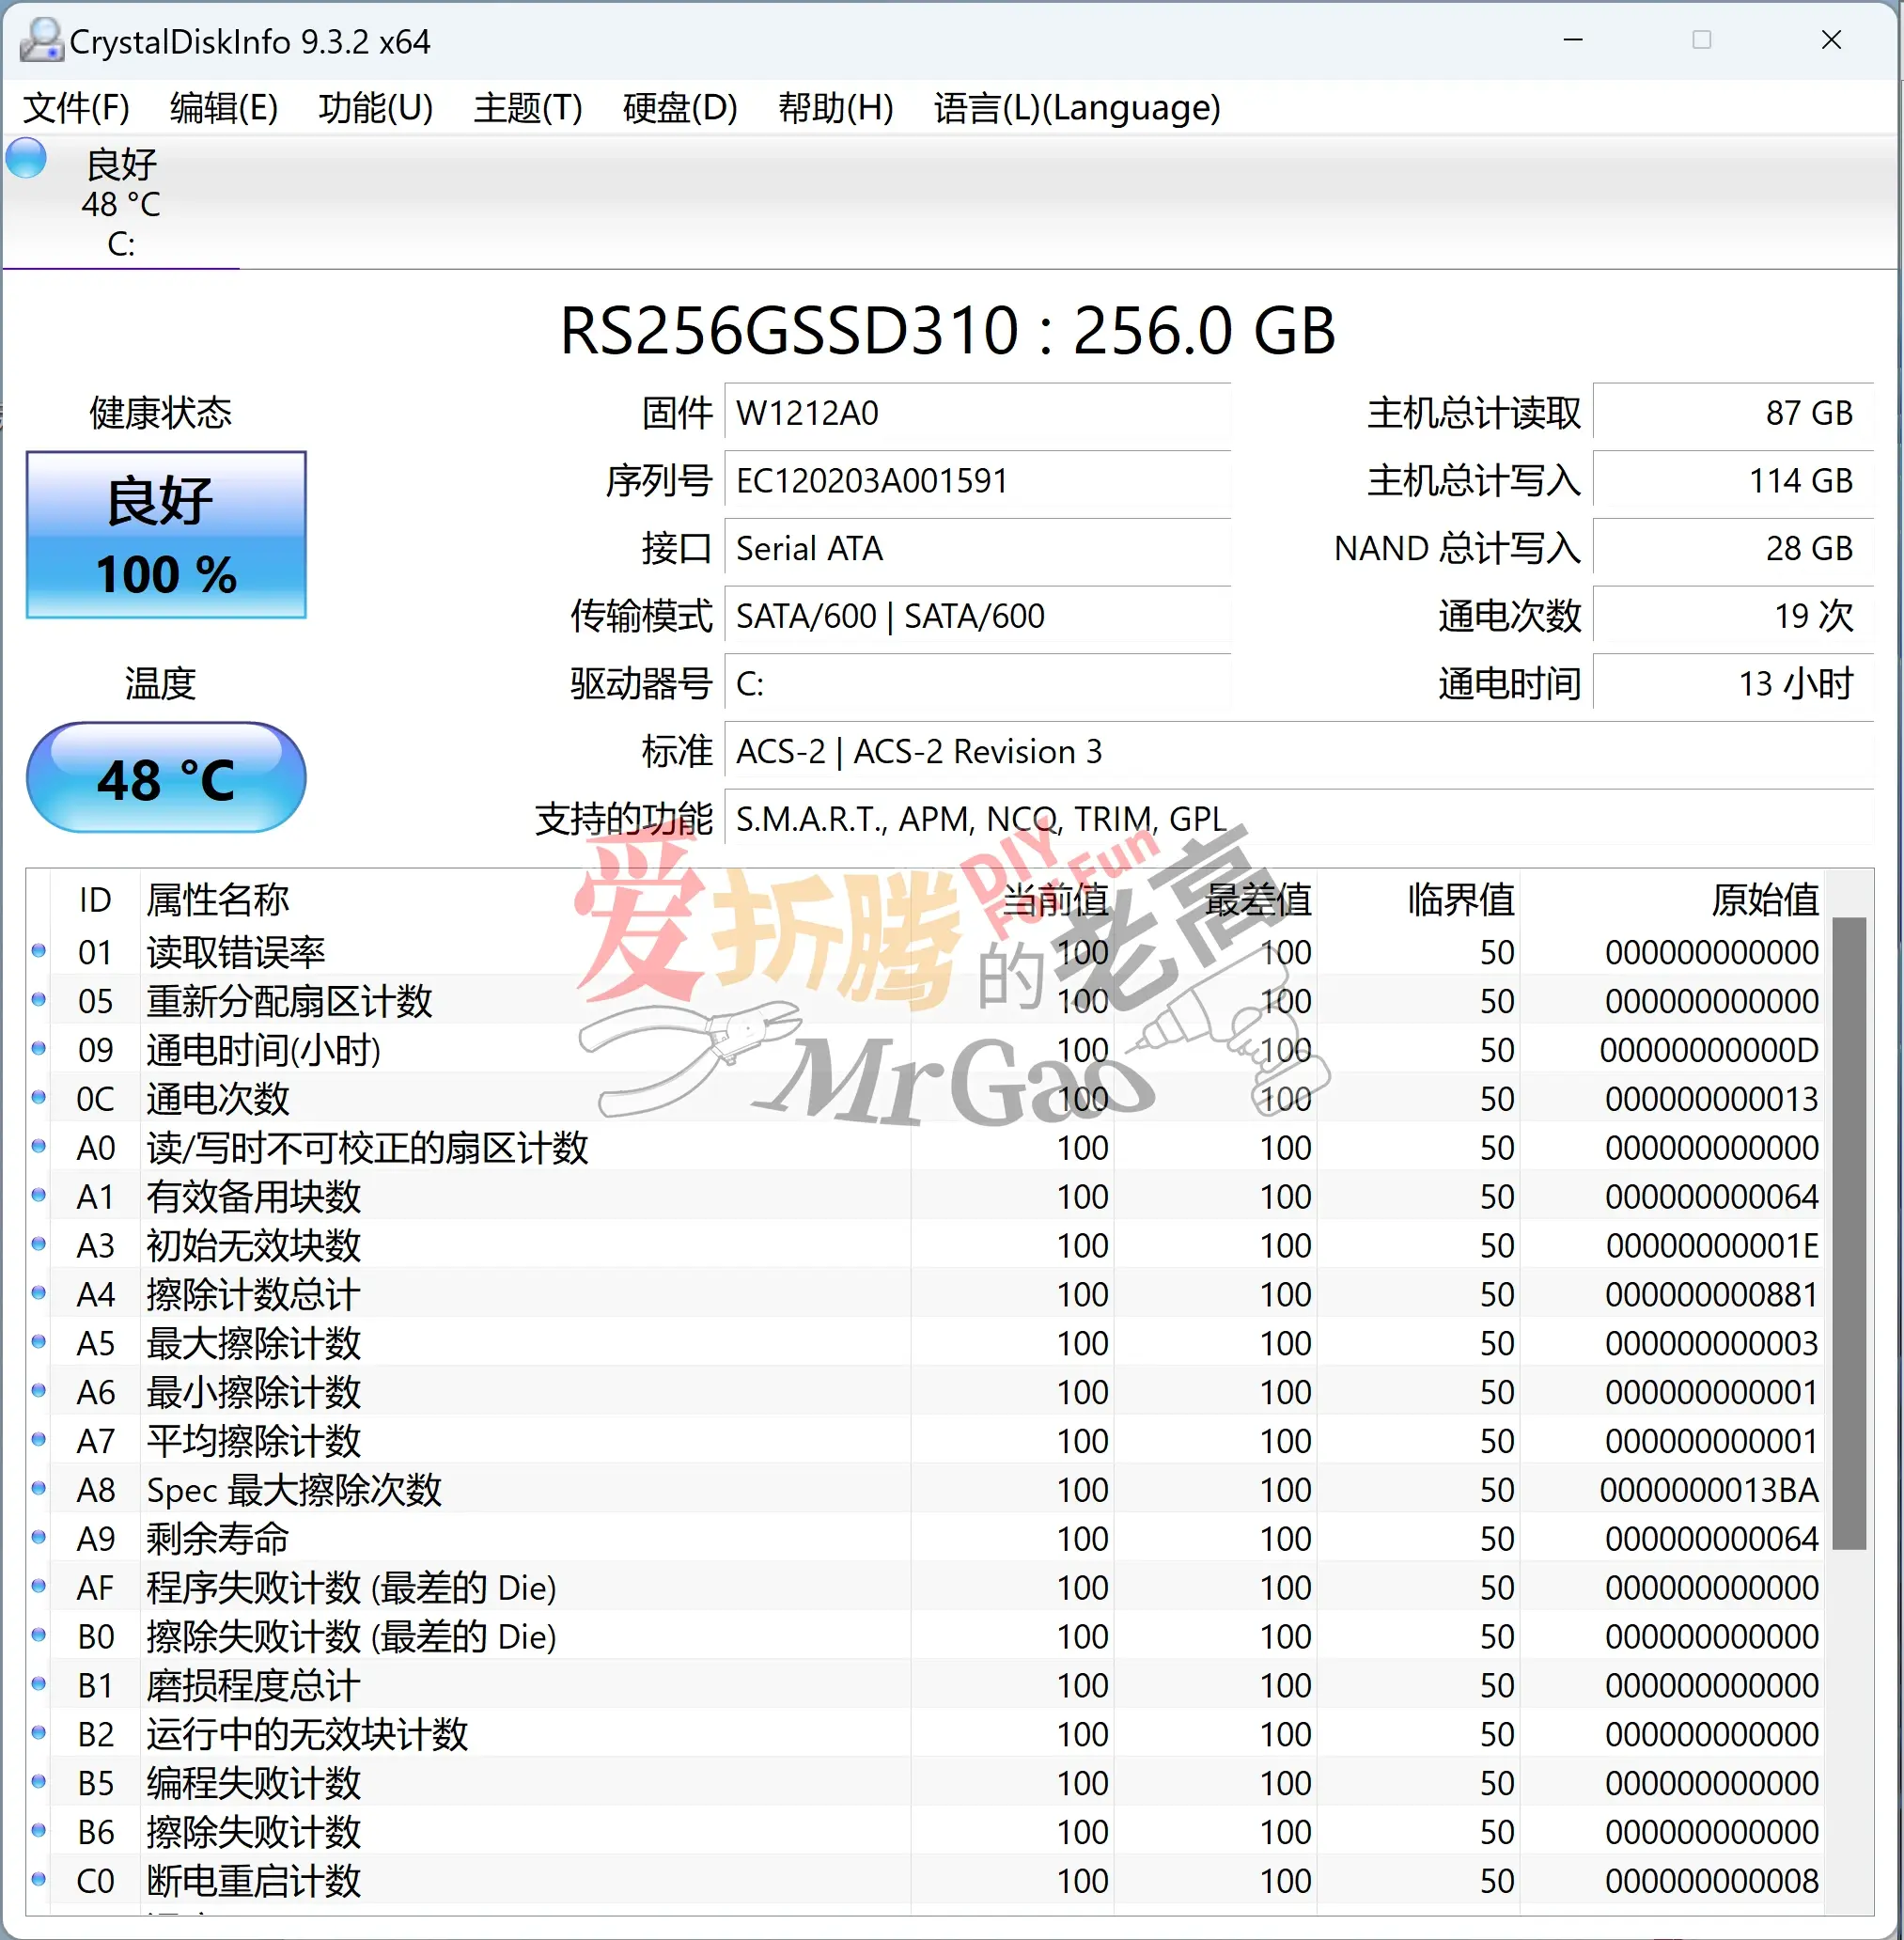This screenshot has width=1904, height=1940.
Task: Minimize the CrystalDiskInfo window
Action: click(1573, 40)
